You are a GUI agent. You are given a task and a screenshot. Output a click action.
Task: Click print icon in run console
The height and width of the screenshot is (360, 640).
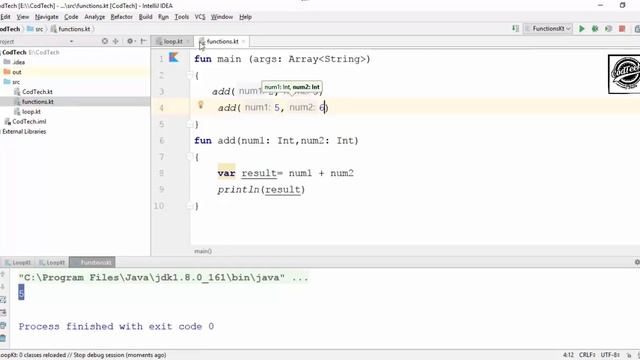[3, 325]
